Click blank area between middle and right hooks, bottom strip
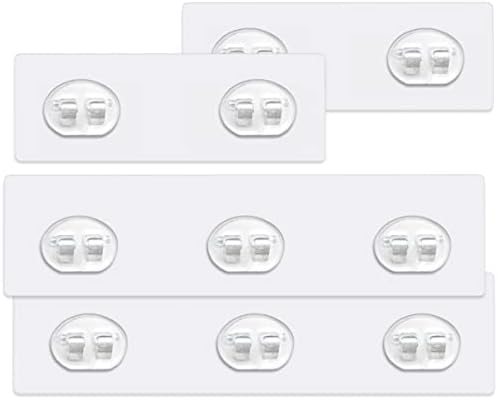Screen dimensions: 498x399 click(338, 342)
